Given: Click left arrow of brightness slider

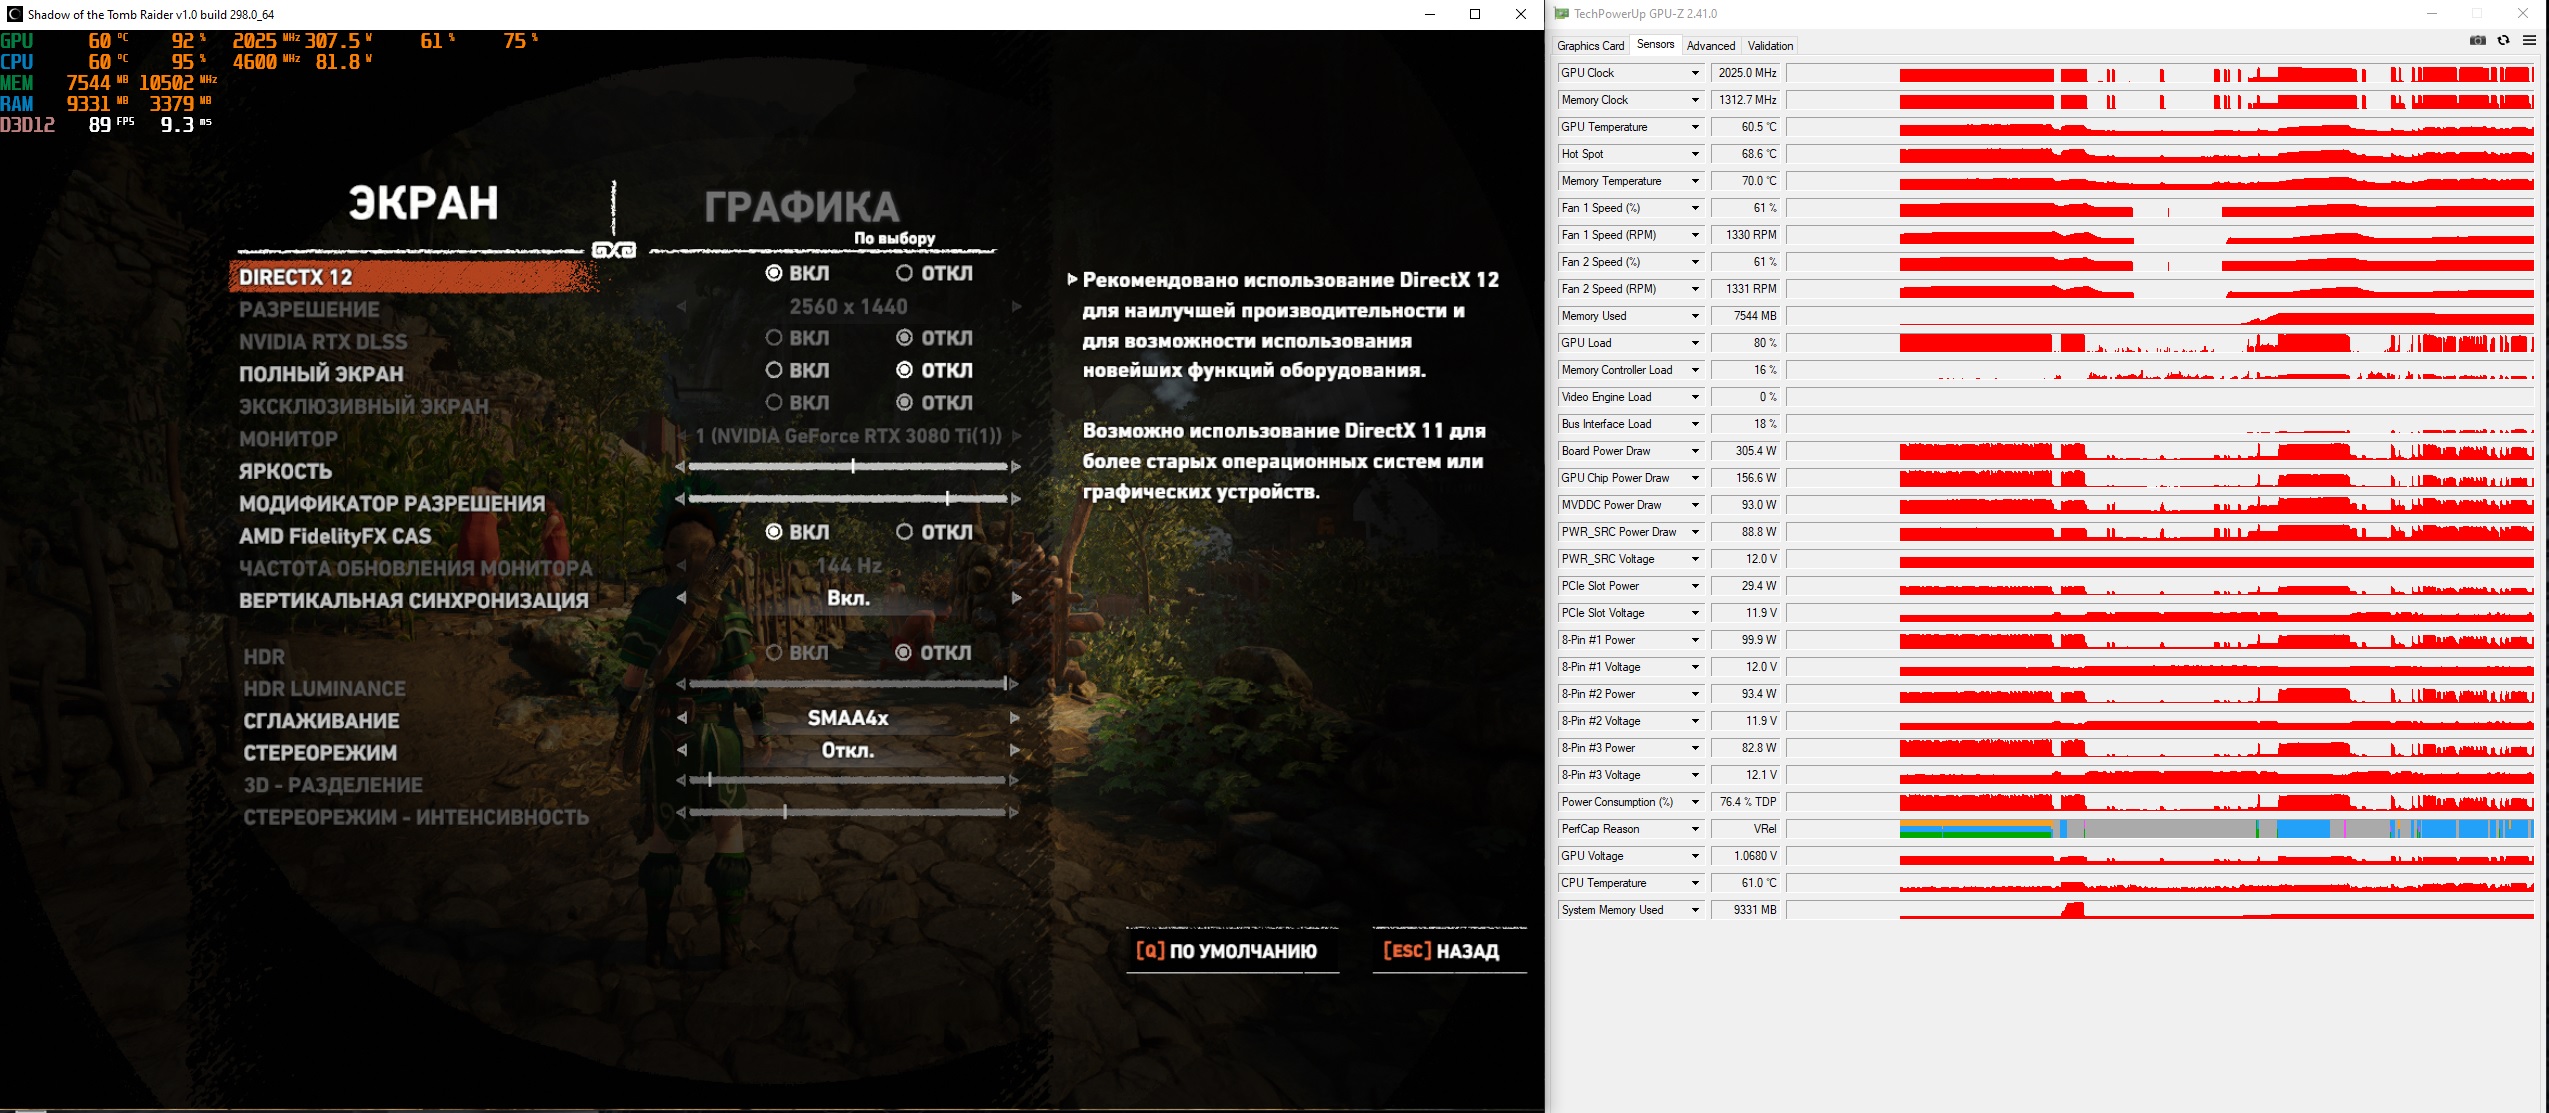Looking at the screenshot, I should pyautogui.click(x=681, y=467).
